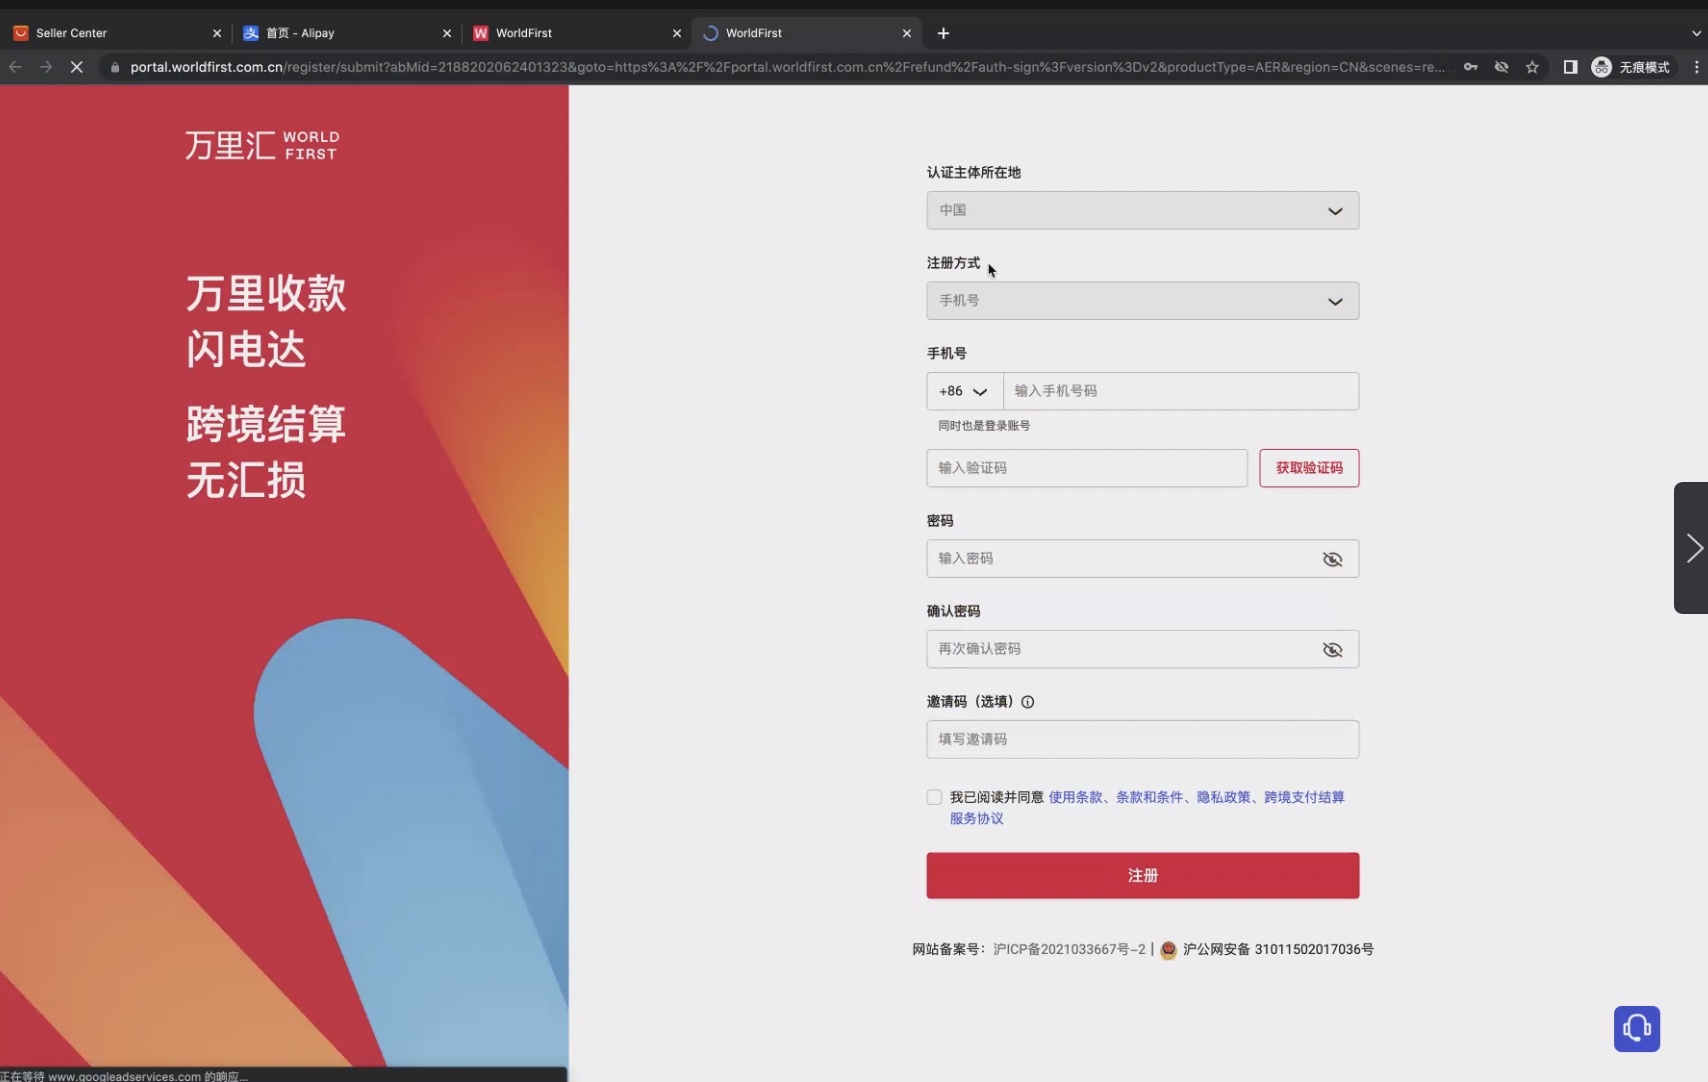Bookmark this page with the star icon
1708x1082 pixels.
[x=1531, y=67]
